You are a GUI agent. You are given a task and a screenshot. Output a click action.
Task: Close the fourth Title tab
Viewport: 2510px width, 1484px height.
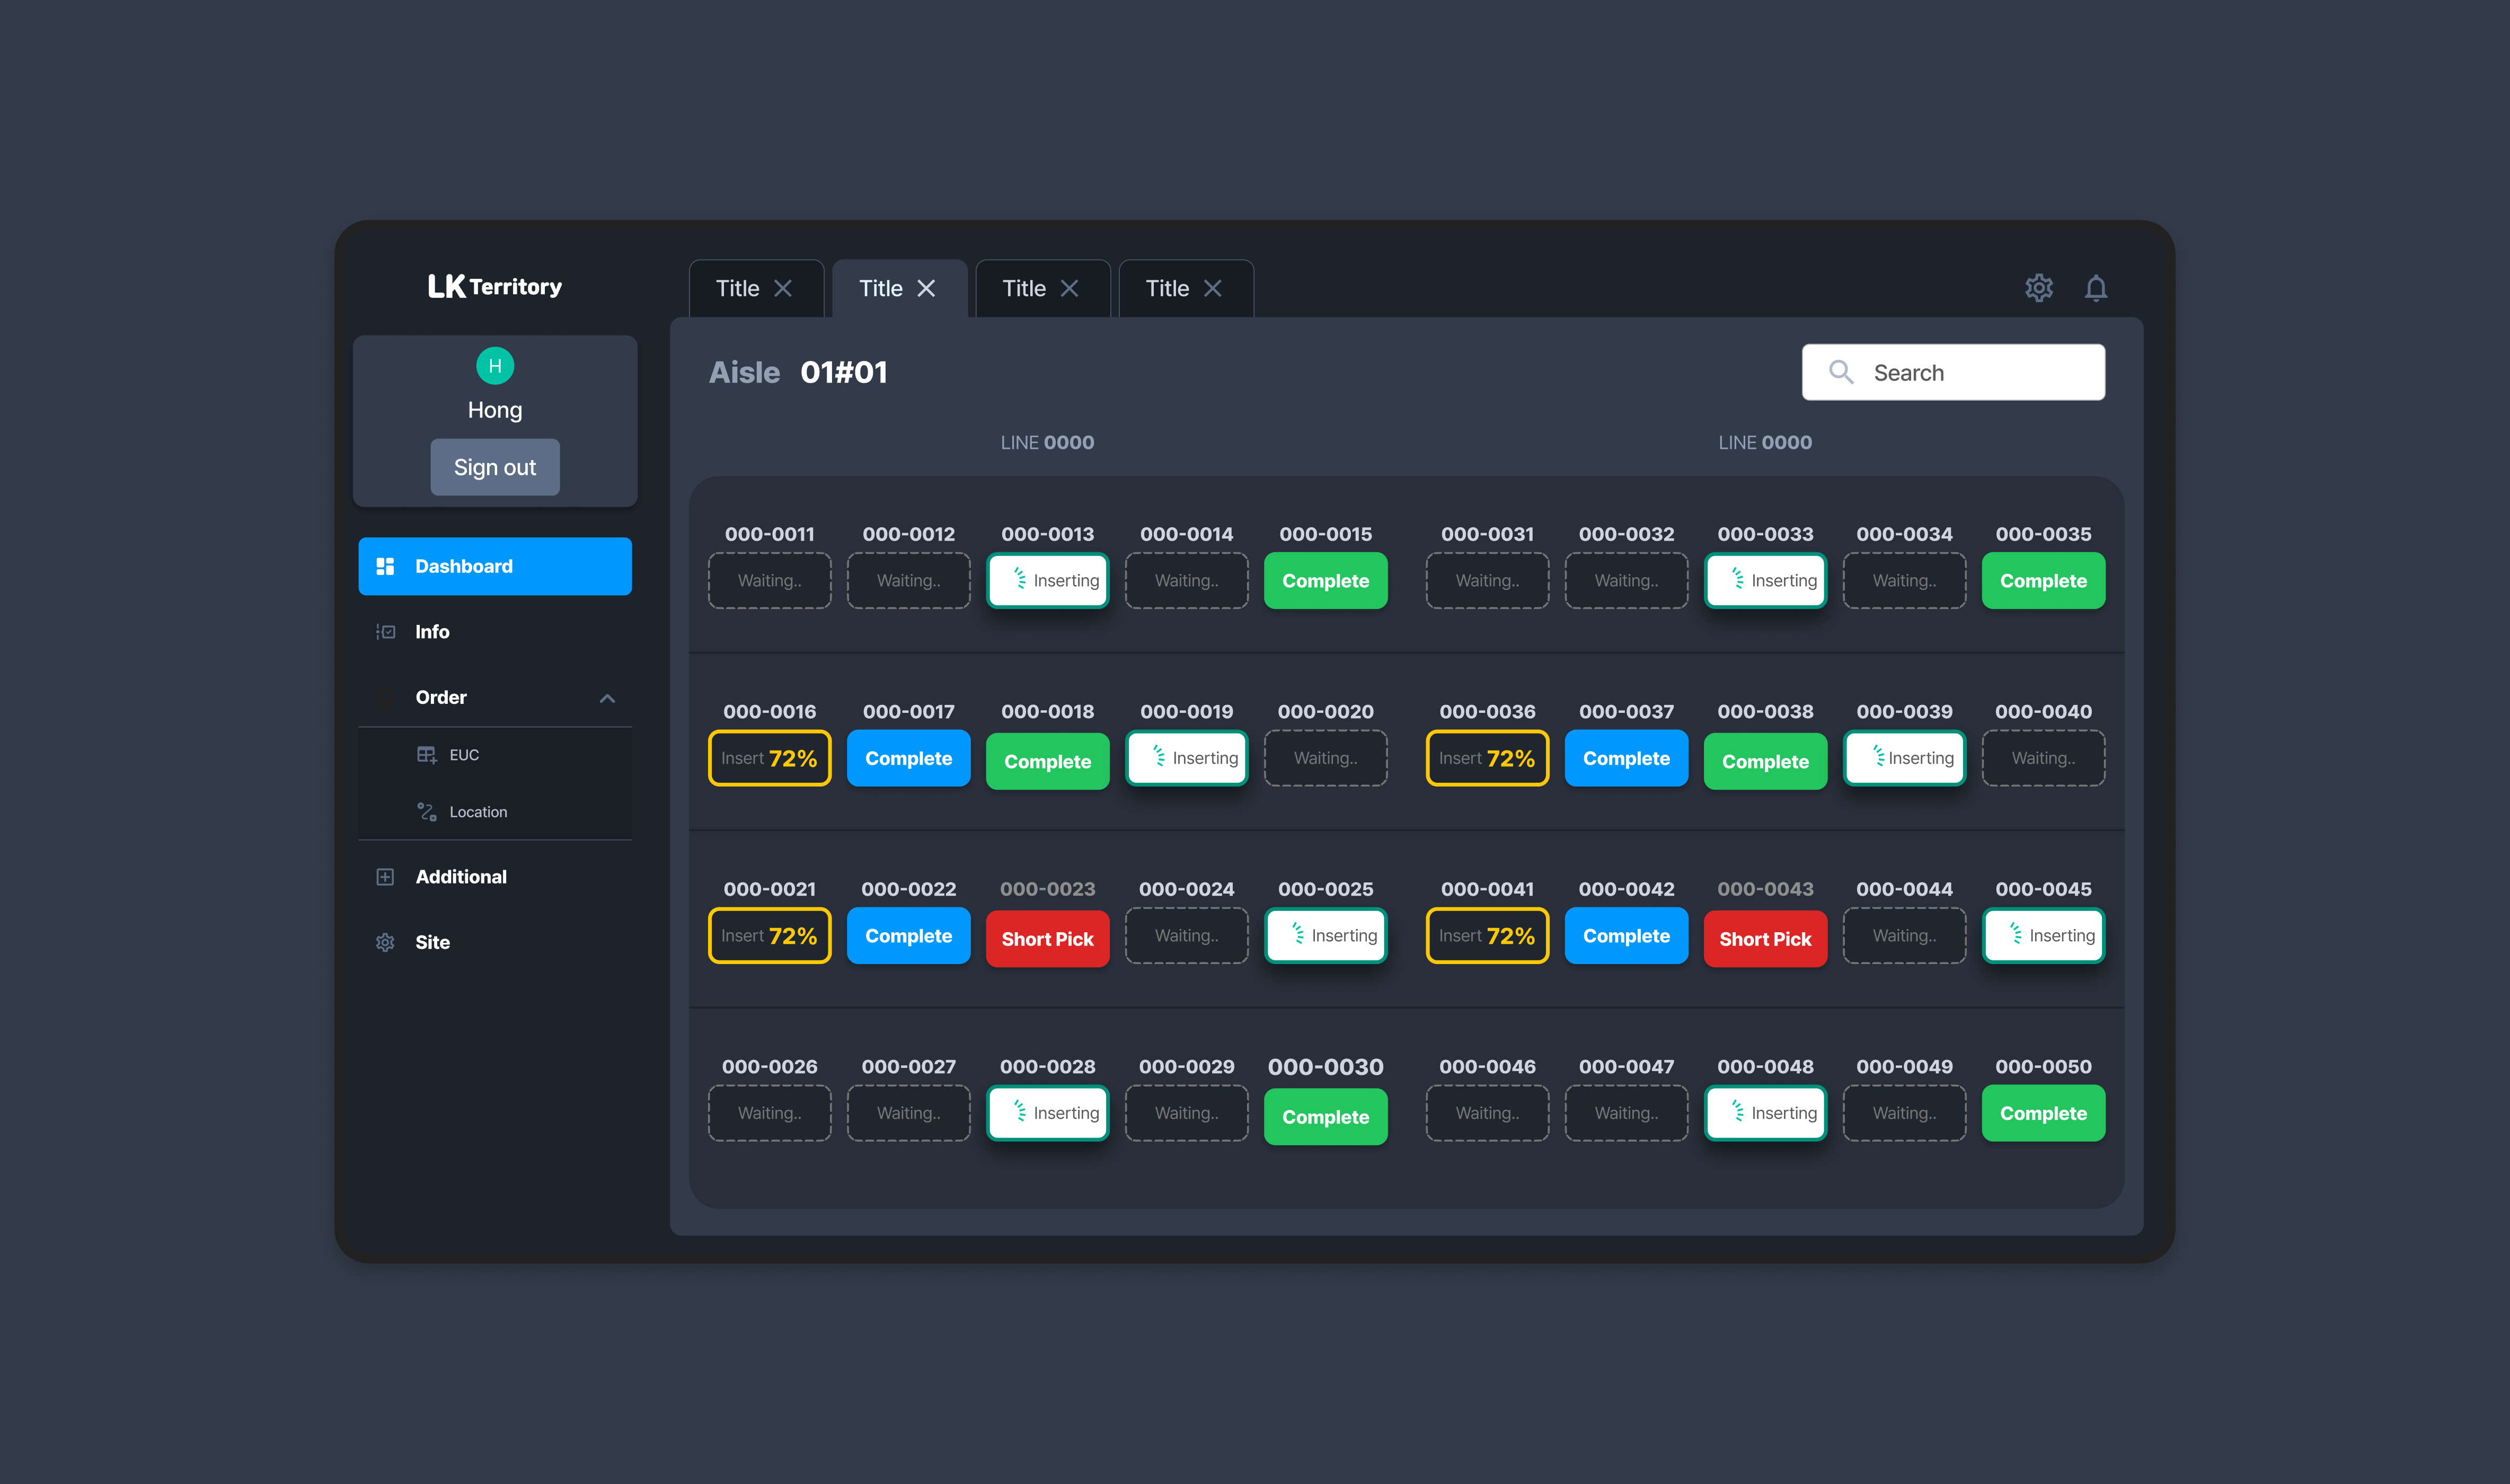click(x=1212, y=288)
